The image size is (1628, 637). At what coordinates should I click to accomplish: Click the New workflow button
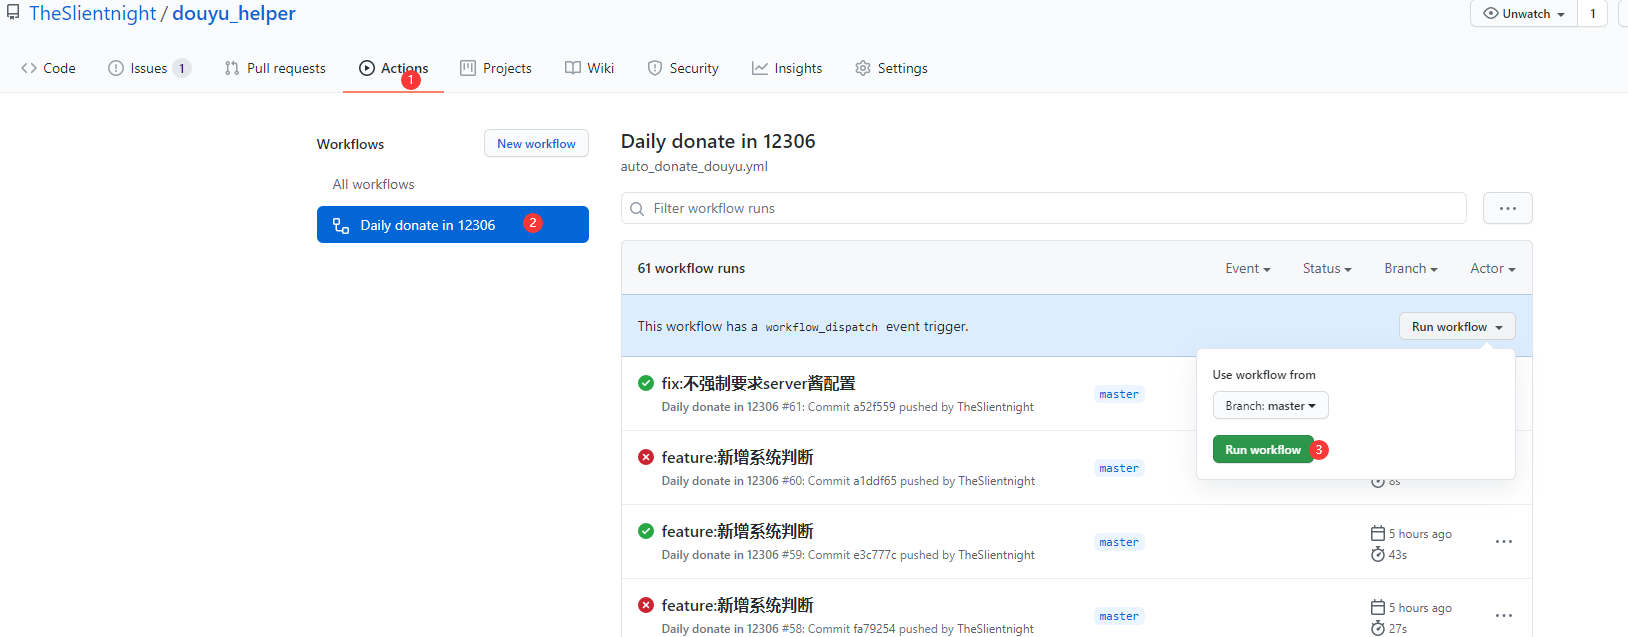click(x=536, y=143)
